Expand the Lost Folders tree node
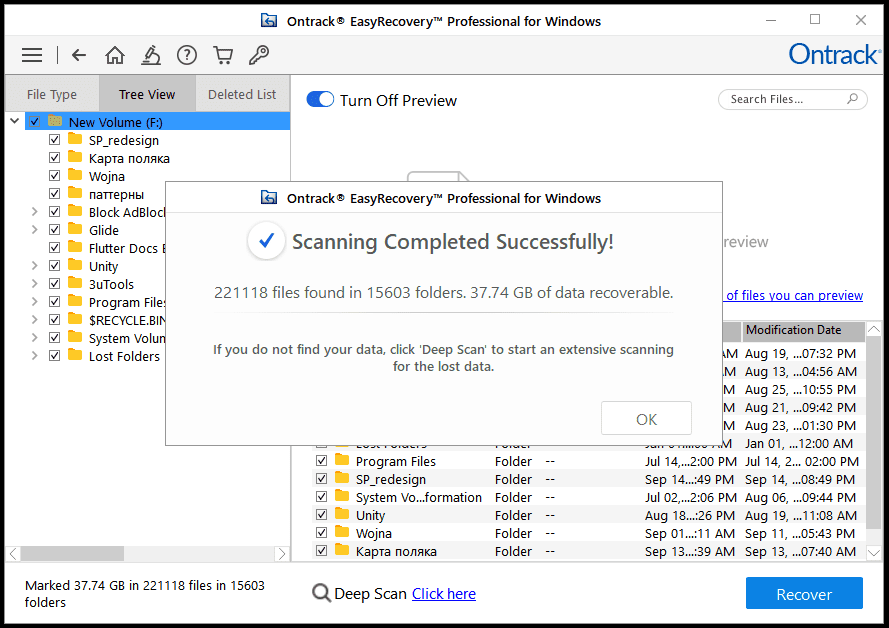Screen dimensions: 889x628 coord(35,356)
